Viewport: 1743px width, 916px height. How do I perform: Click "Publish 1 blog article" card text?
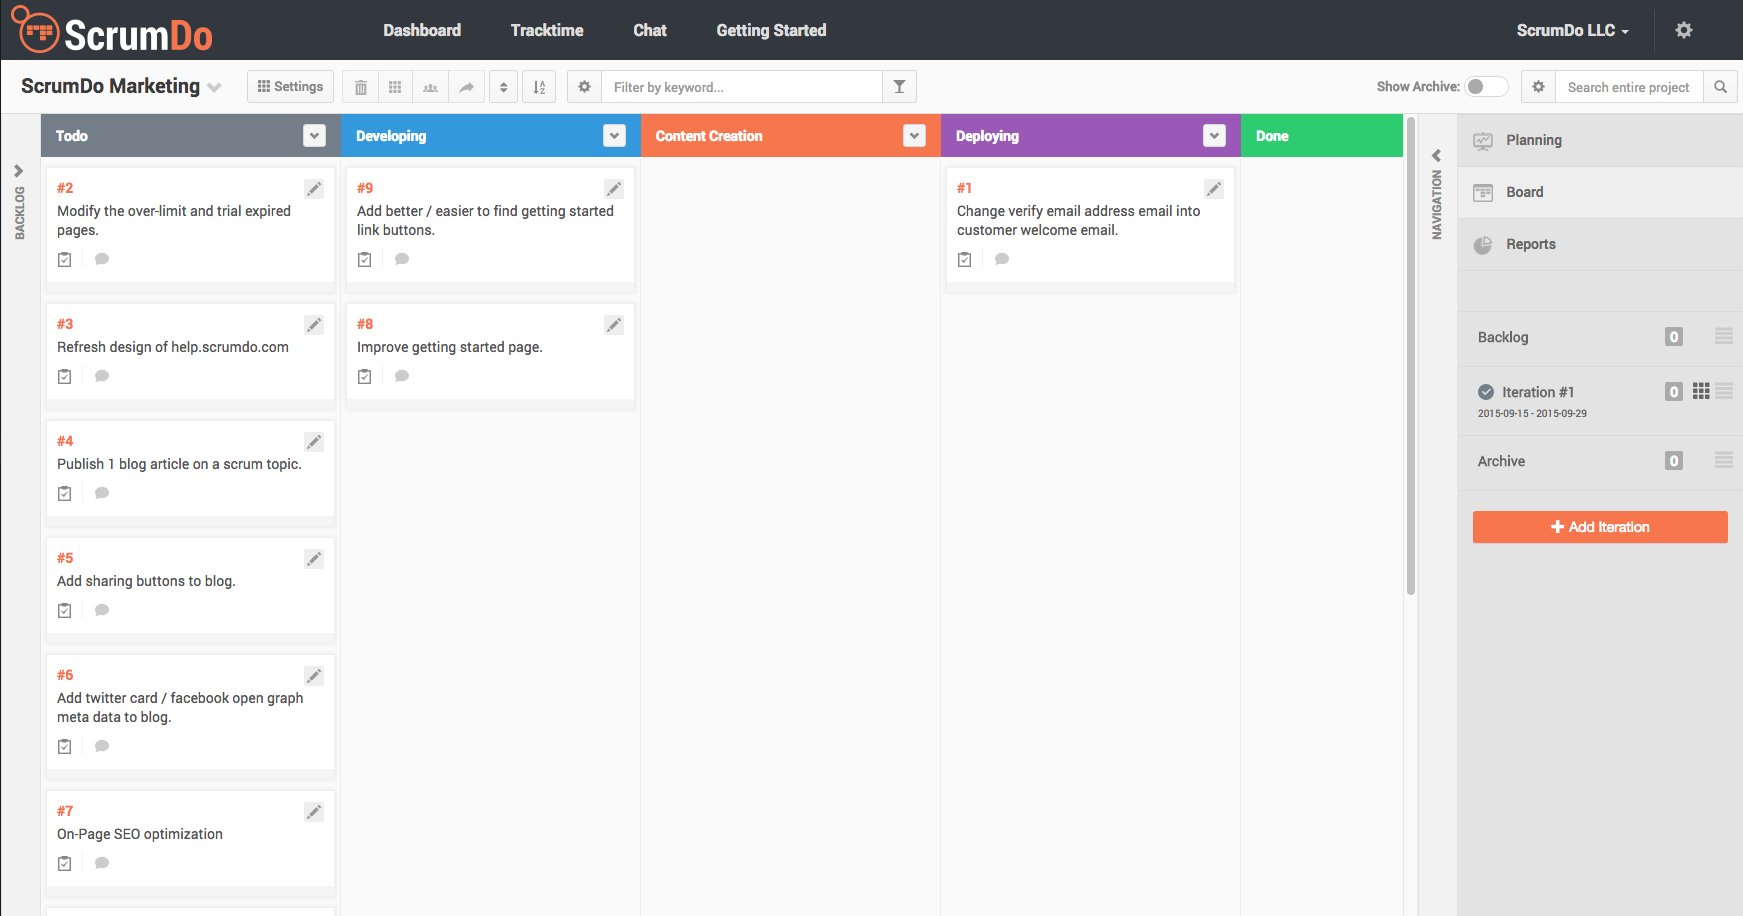click(x=179, y=464)
